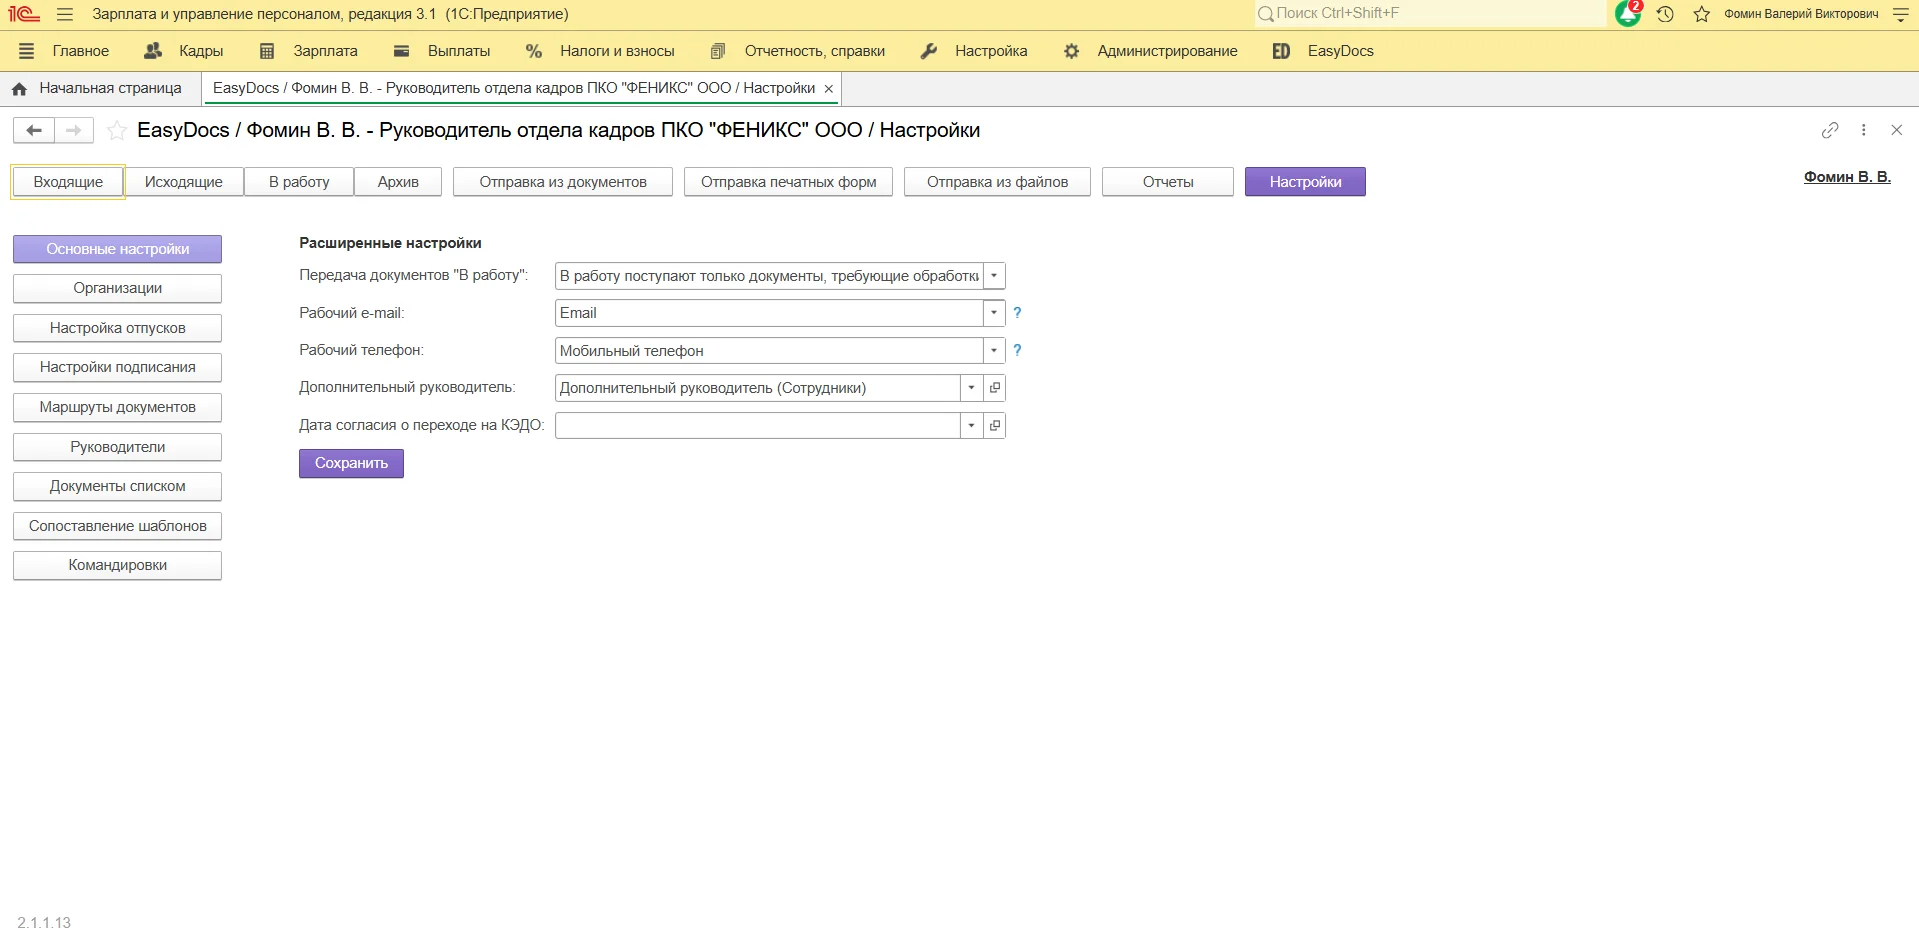Screen dimensions: 1919x944
Task: Open value picker for Дополнительный руководитель
Action: point(994,388)
